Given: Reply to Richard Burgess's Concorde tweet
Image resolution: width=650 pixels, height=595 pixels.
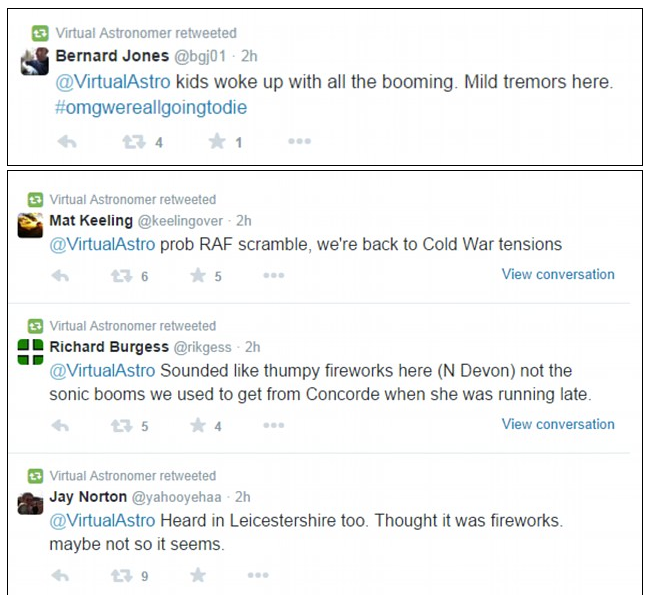Looking at the screenshot, I should point(60,426).
